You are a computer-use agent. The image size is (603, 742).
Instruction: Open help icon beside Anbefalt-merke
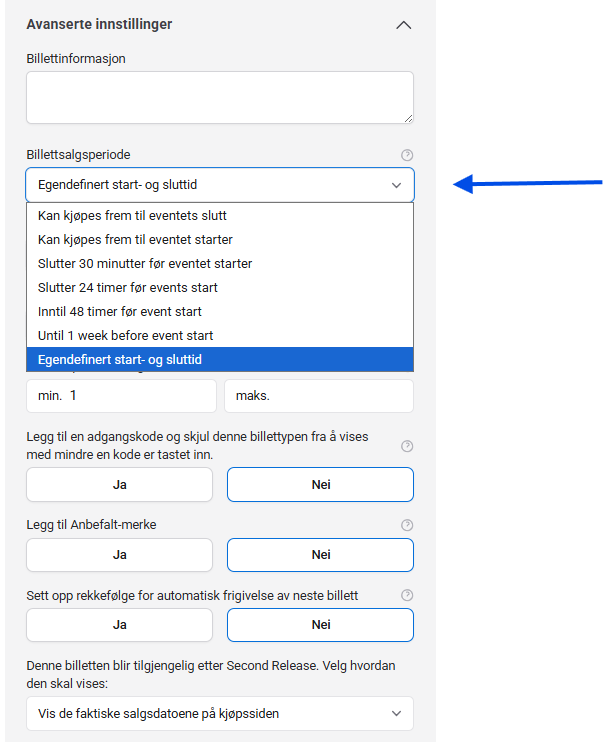click(x=406, y=525)
